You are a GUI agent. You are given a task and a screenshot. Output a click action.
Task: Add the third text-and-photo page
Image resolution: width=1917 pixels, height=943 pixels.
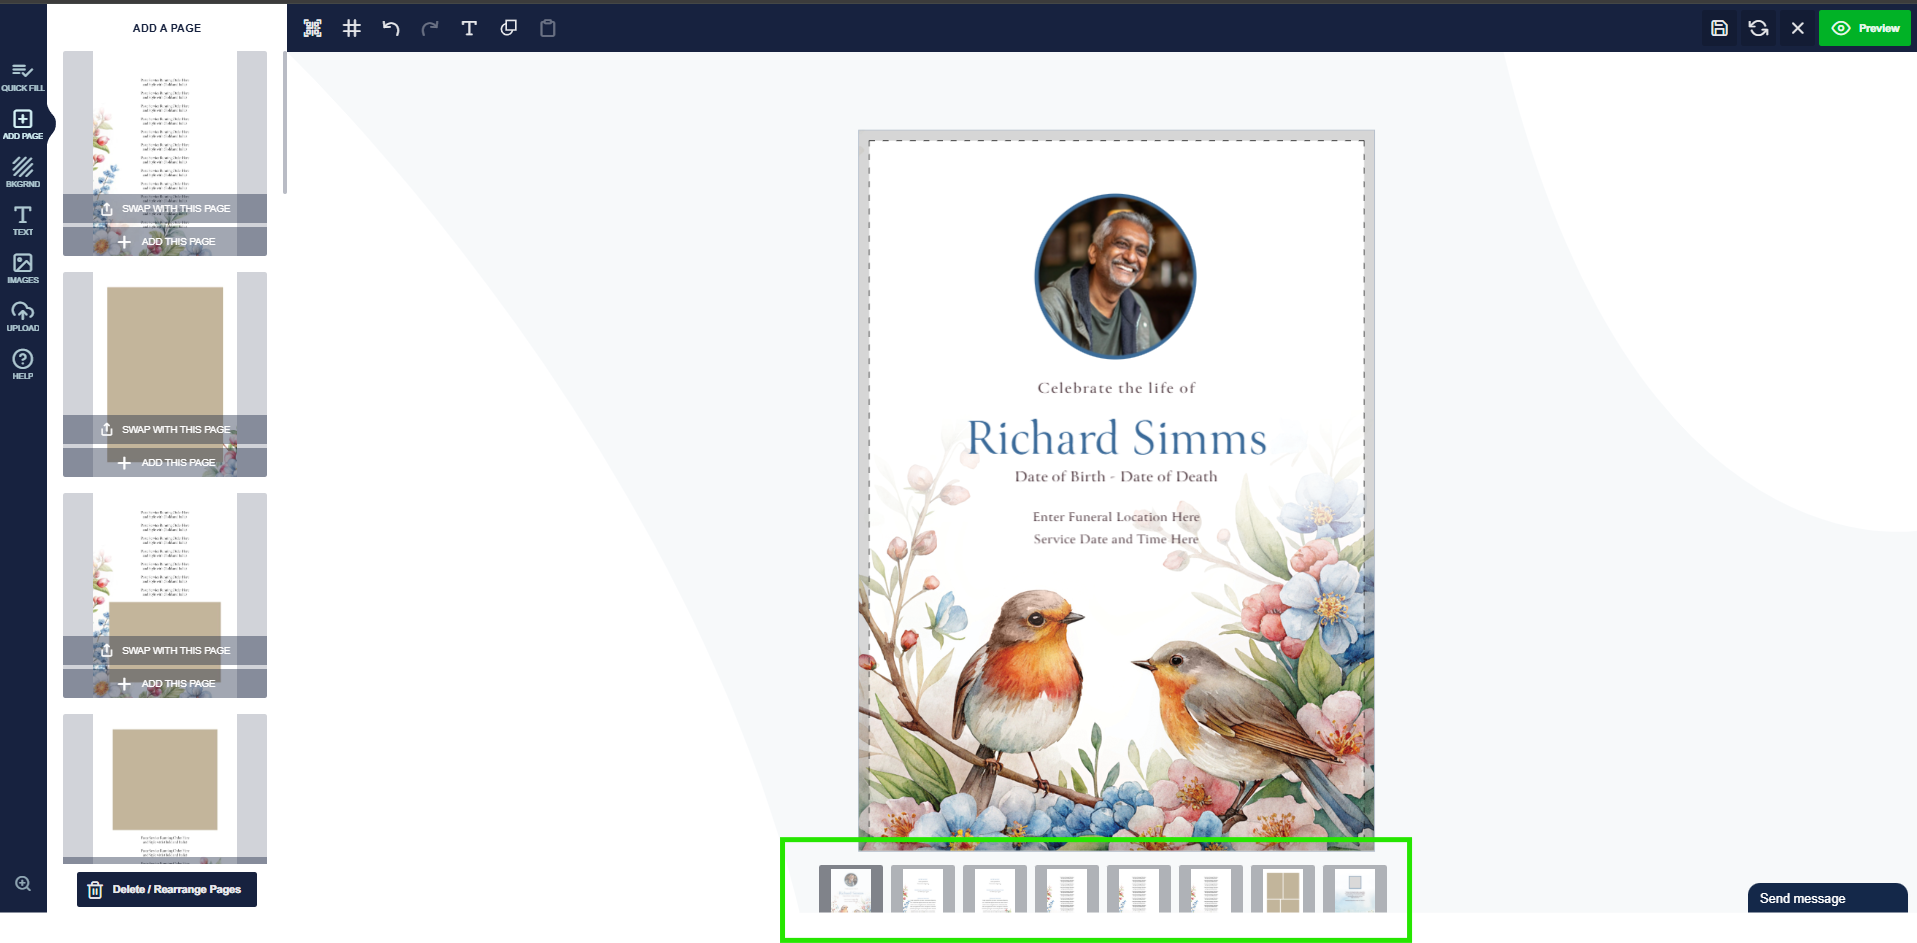165,683
